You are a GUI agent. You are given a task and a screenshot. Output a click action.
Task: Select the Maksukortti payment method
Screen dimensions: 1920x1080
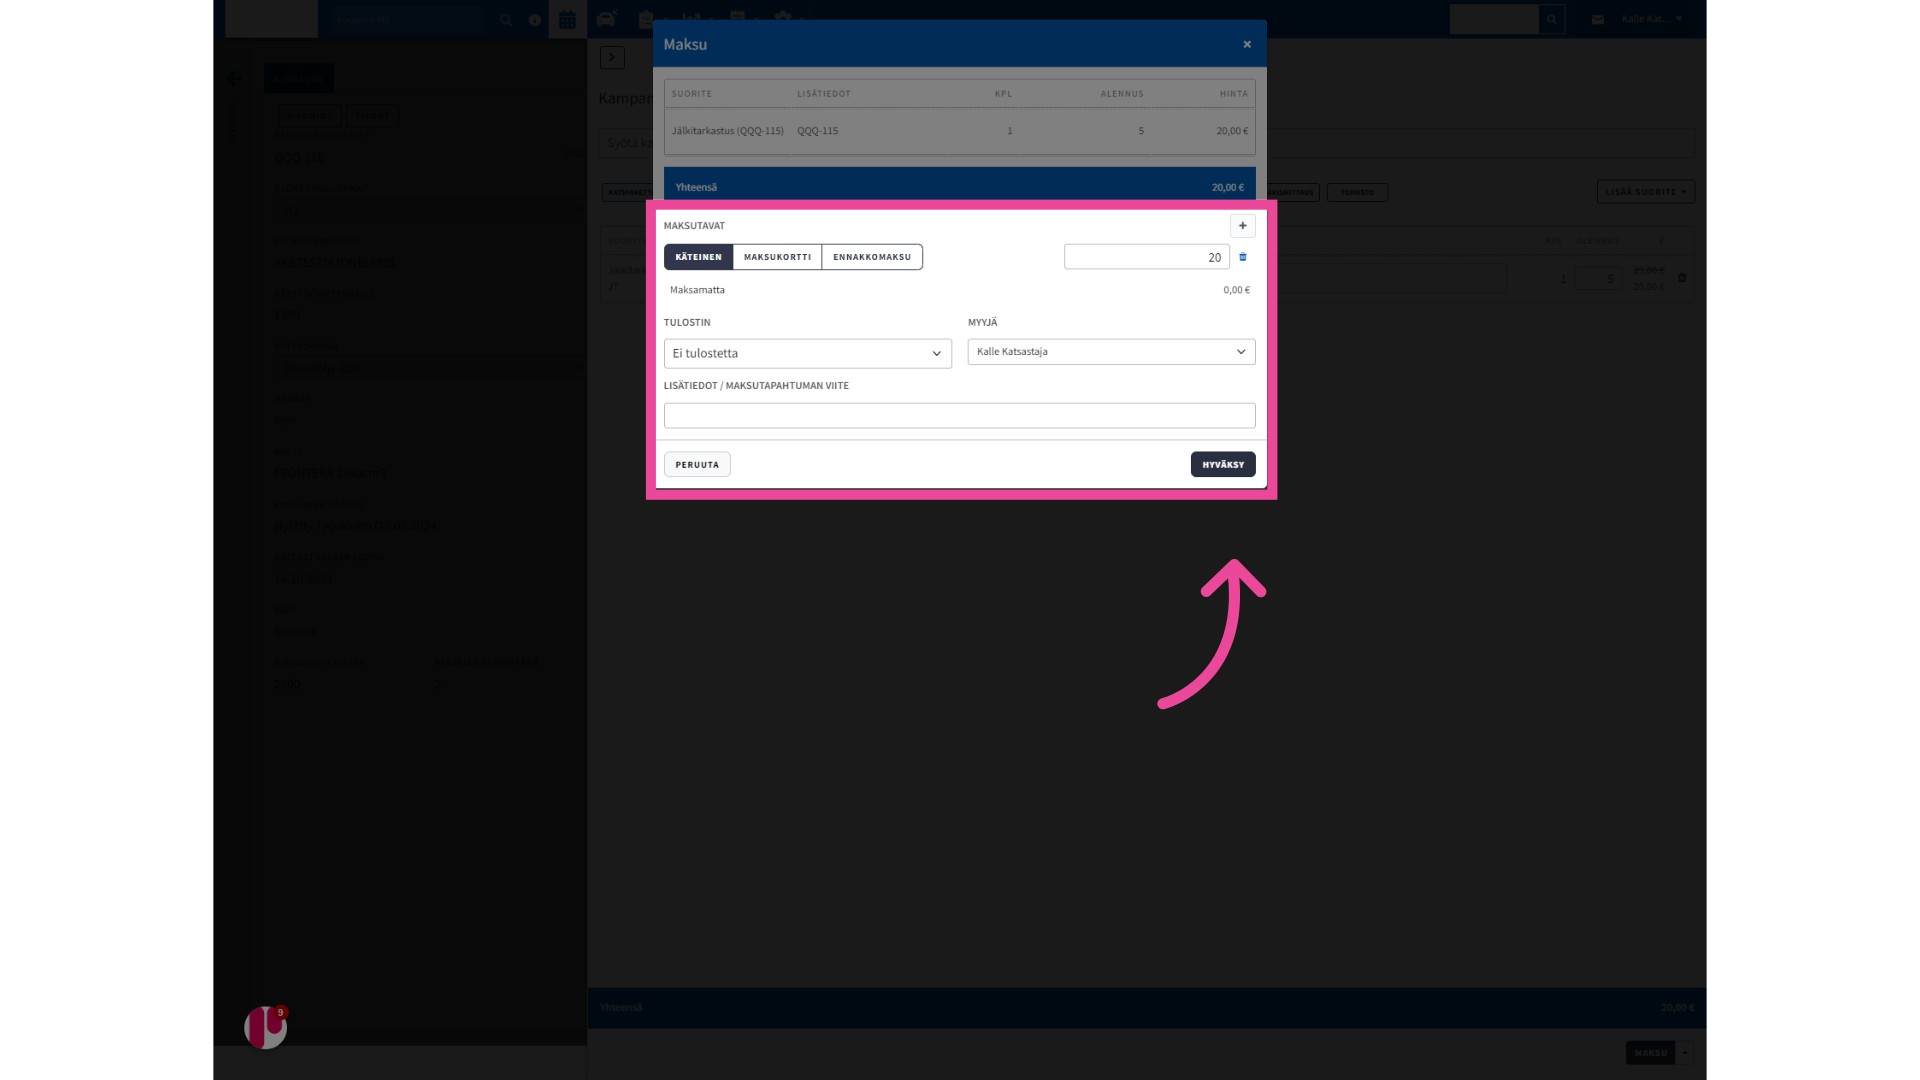point(777,257)
